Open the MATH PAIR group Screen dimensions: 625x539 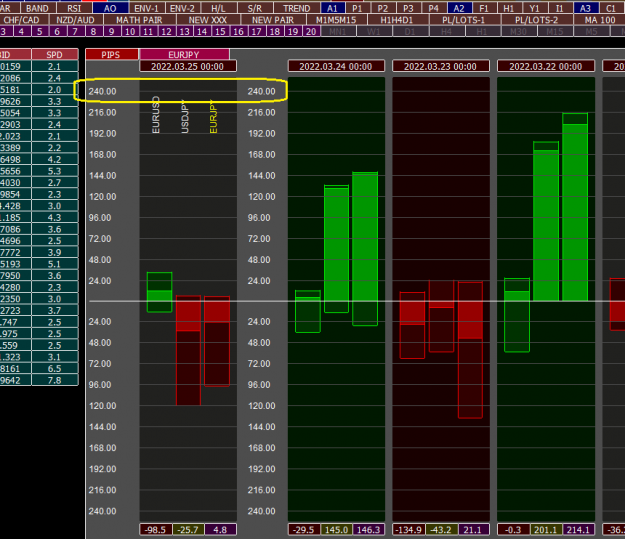(139, 20)
